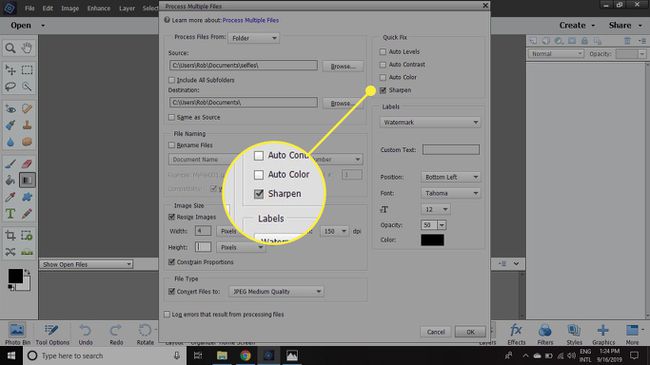Open the File menu

coord(29,8)
